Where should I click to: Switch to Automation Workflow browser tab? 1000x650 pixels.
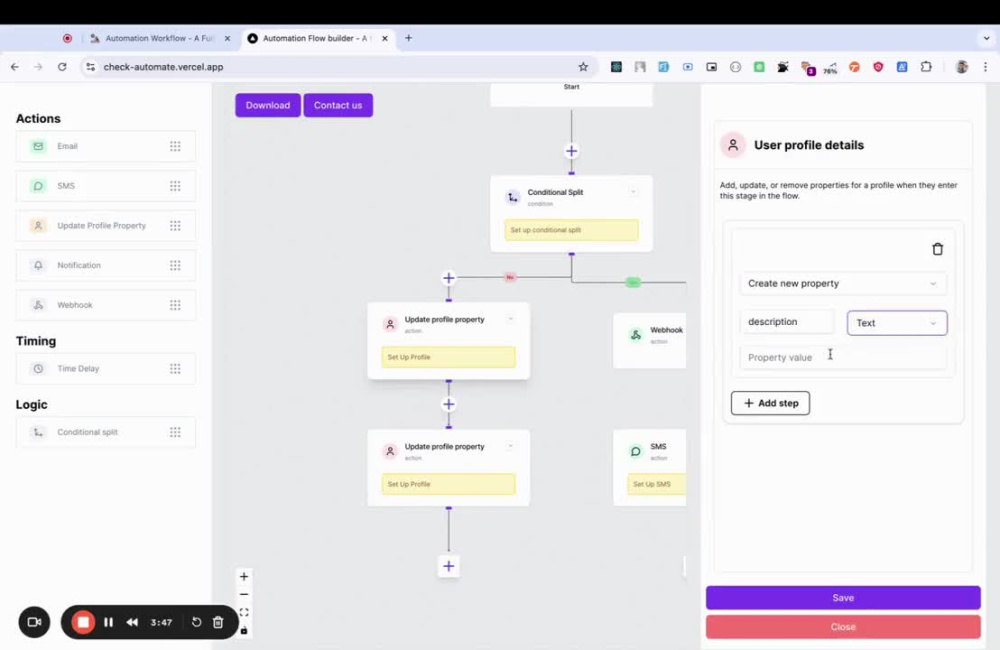click(x=159, y=38)
